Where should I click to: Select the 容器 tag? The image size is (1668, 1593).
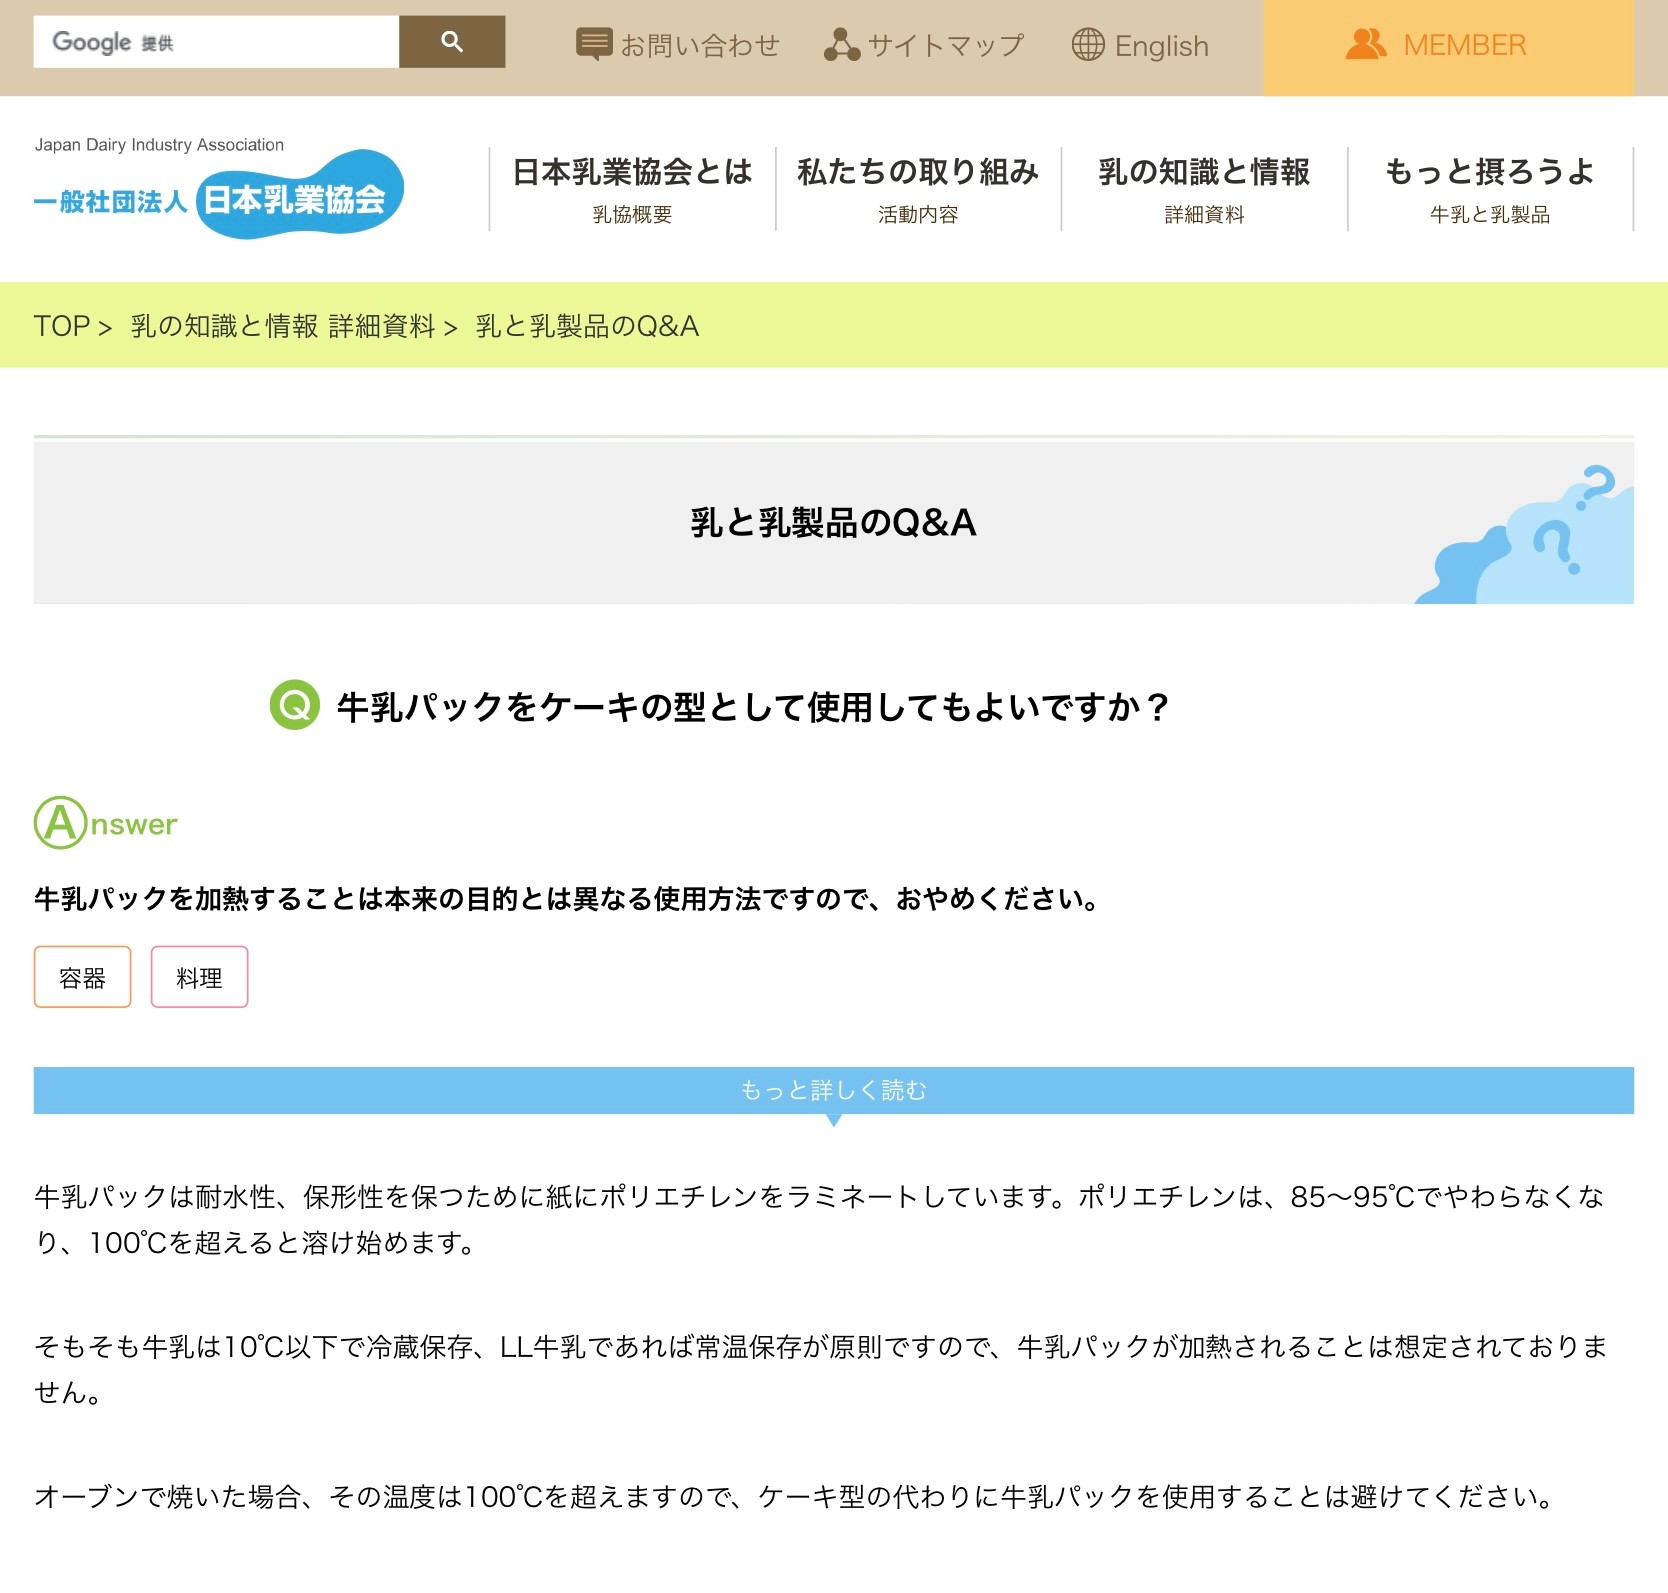82,977
